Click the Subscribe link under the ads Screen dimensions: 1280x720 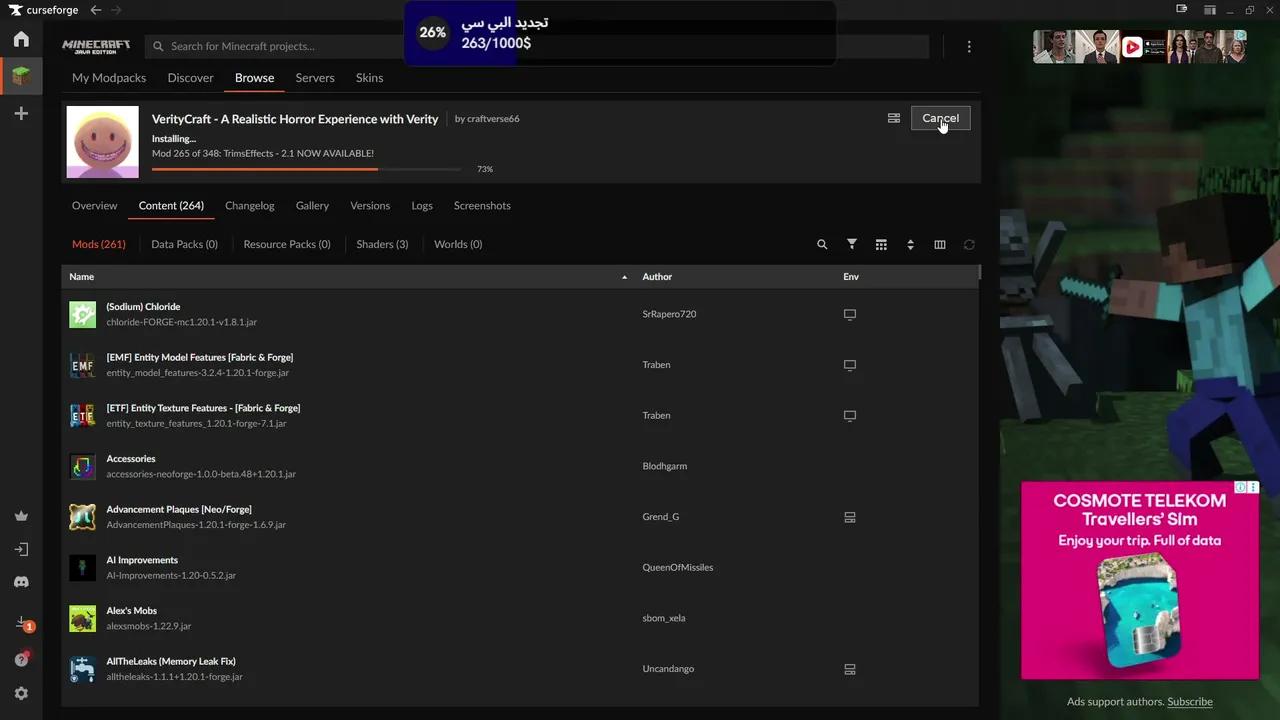pyautogui.click(x=1190, y=702)
